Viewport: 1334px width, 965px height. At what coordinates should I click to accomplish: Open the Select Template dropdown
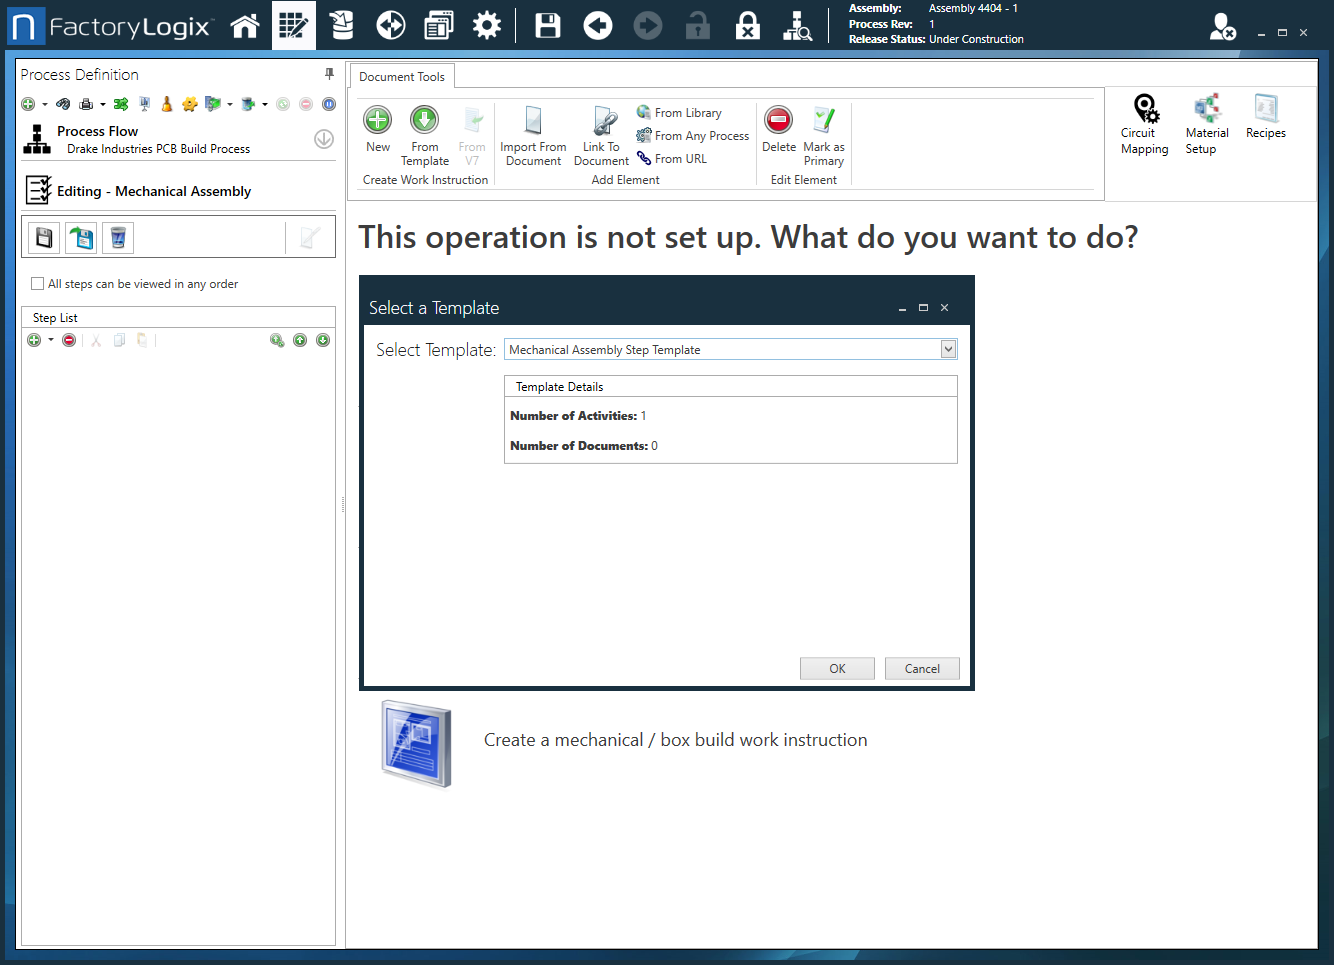tap(947, 349)
